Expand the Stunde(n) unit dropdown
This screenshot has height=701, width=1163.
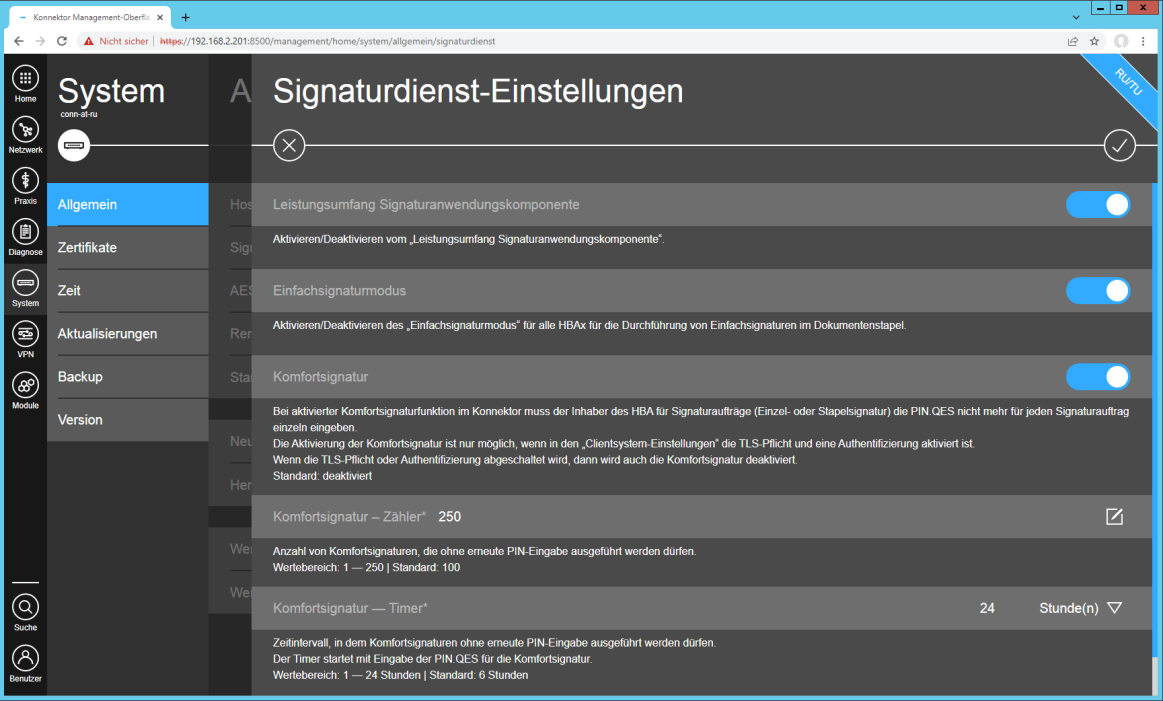point(1081,608)
